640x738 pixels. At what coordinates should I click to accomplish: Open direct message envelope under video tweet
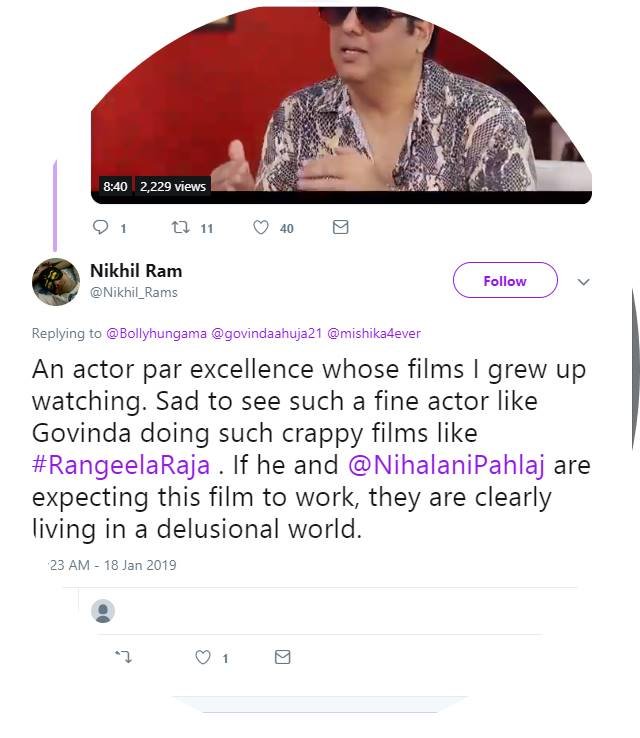tap(340, 228)
